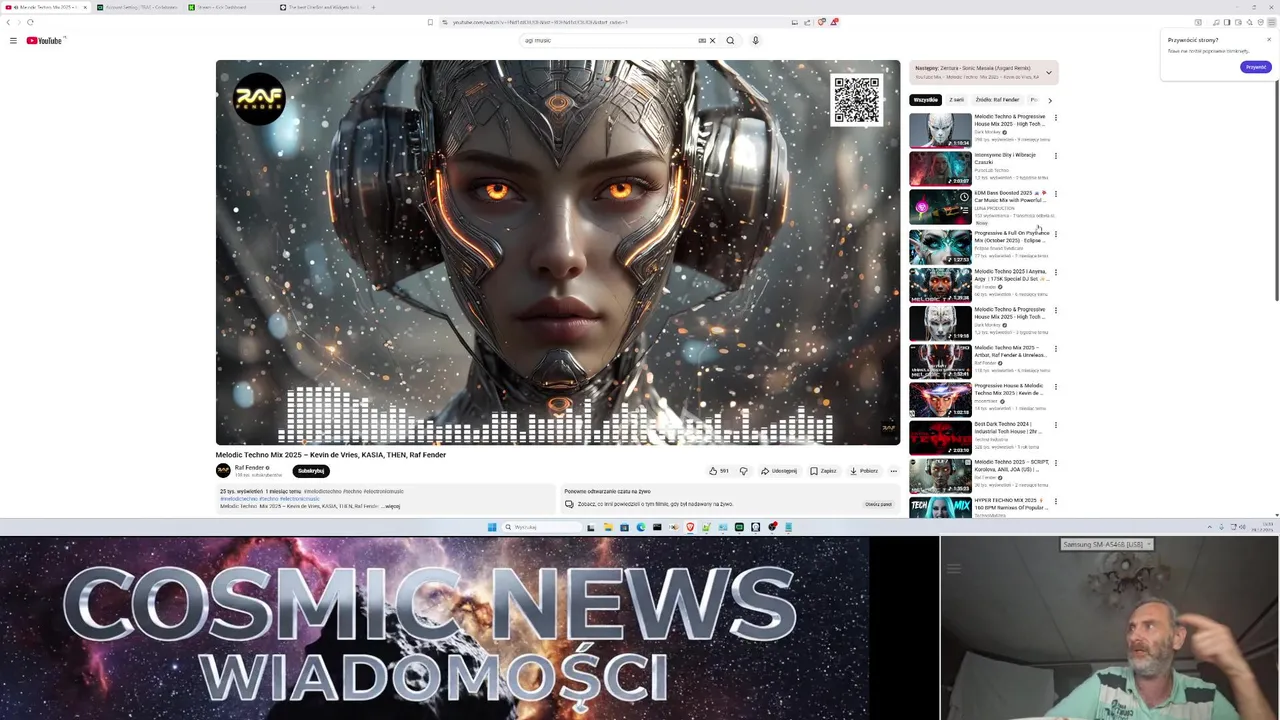Like the video with thumbs up
Screen dimensions: 1280x720
coord(718,471)
